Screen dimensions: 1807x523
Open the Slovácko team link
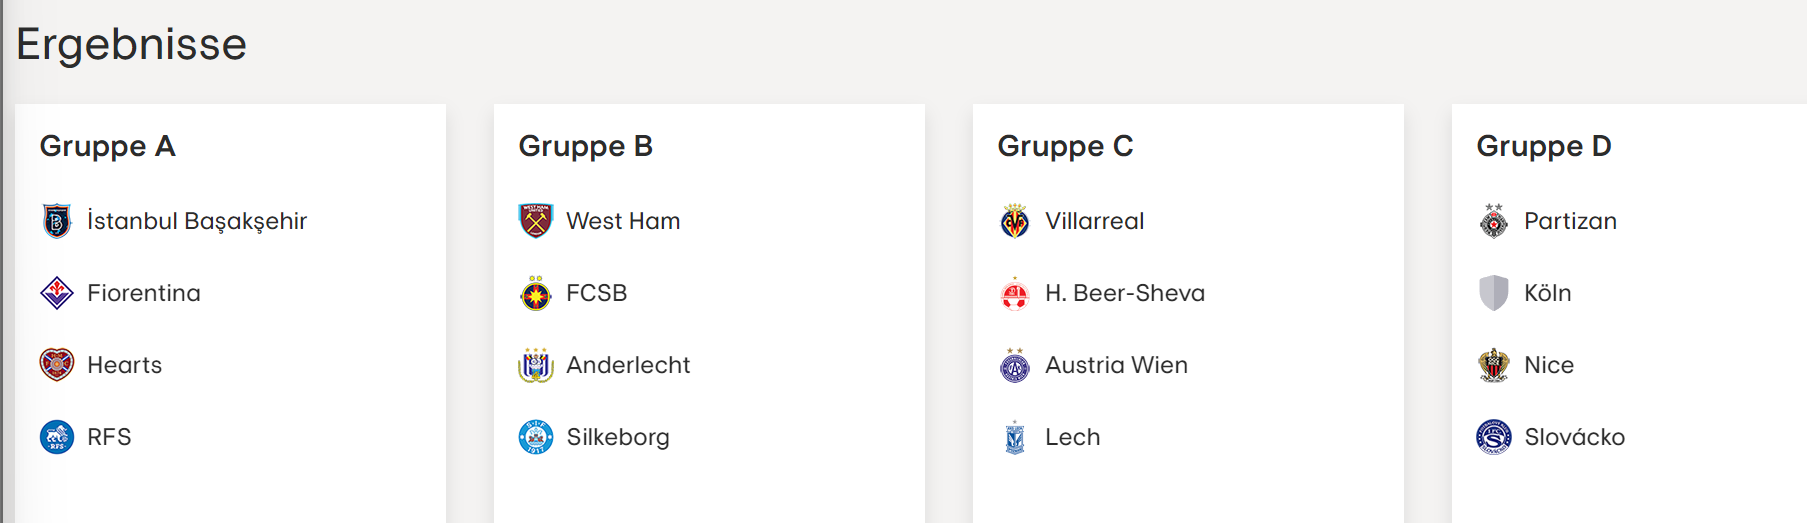[x=1574, y=437]
